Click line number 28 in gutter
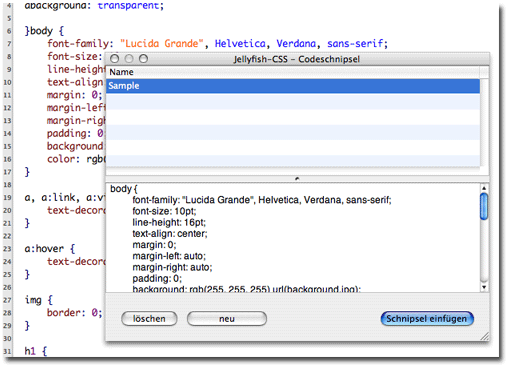Screen dimensions: 510x365 7,313
